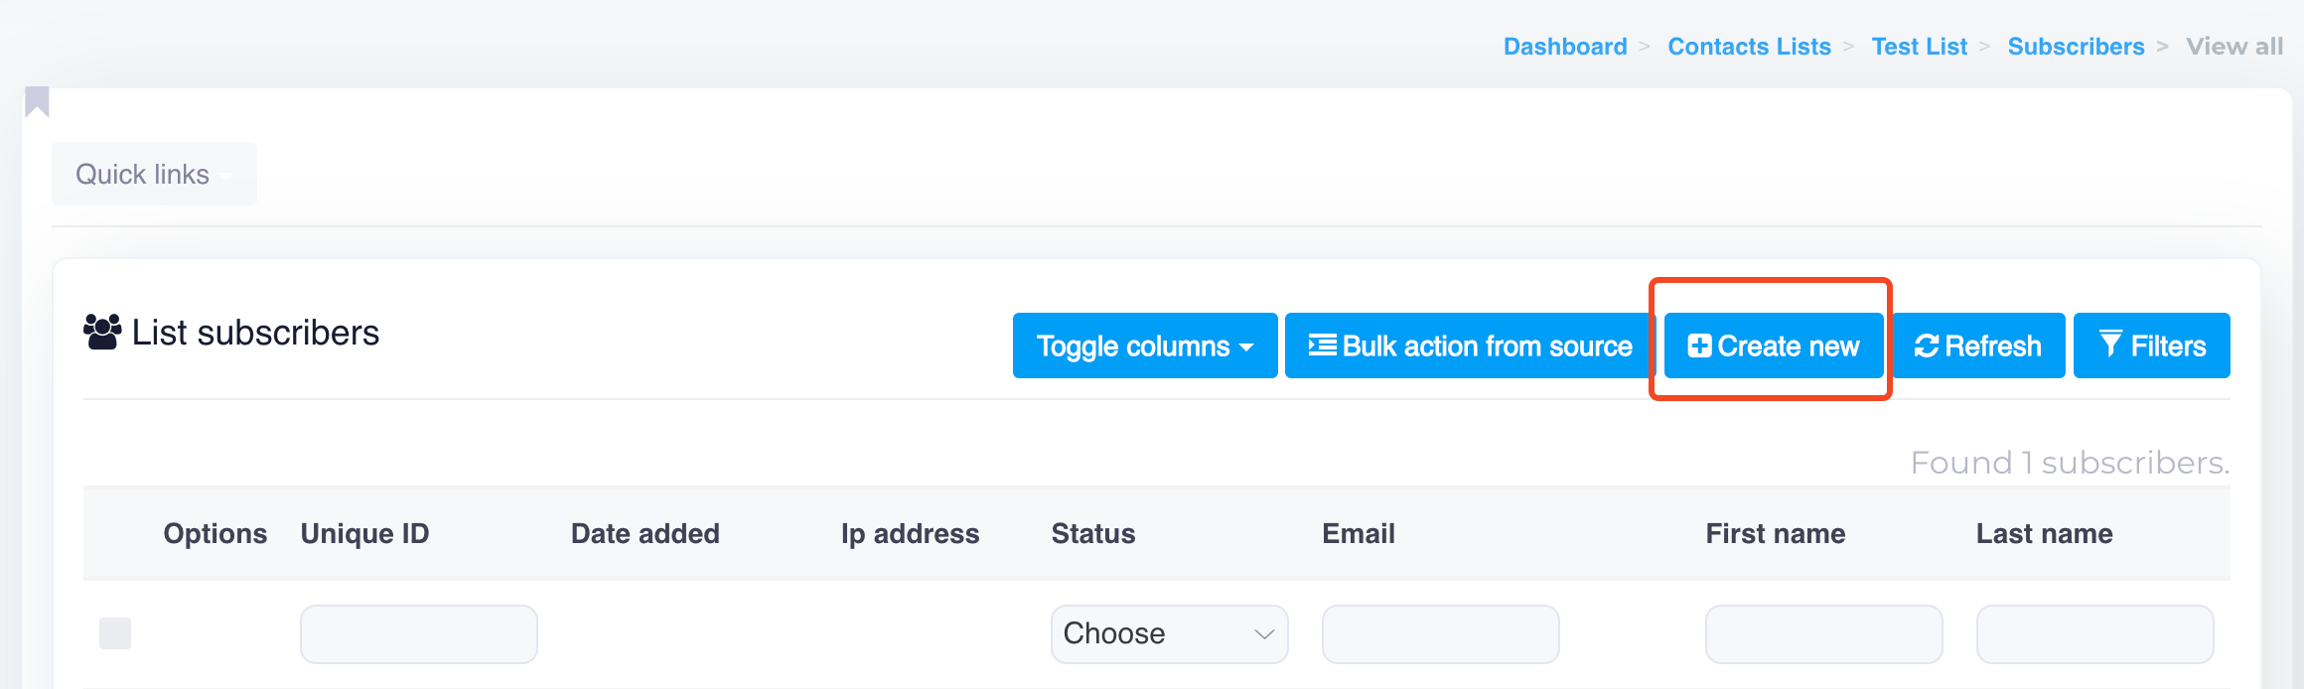
Task: Click the list icon on Bulk action
Action: 1322,345
